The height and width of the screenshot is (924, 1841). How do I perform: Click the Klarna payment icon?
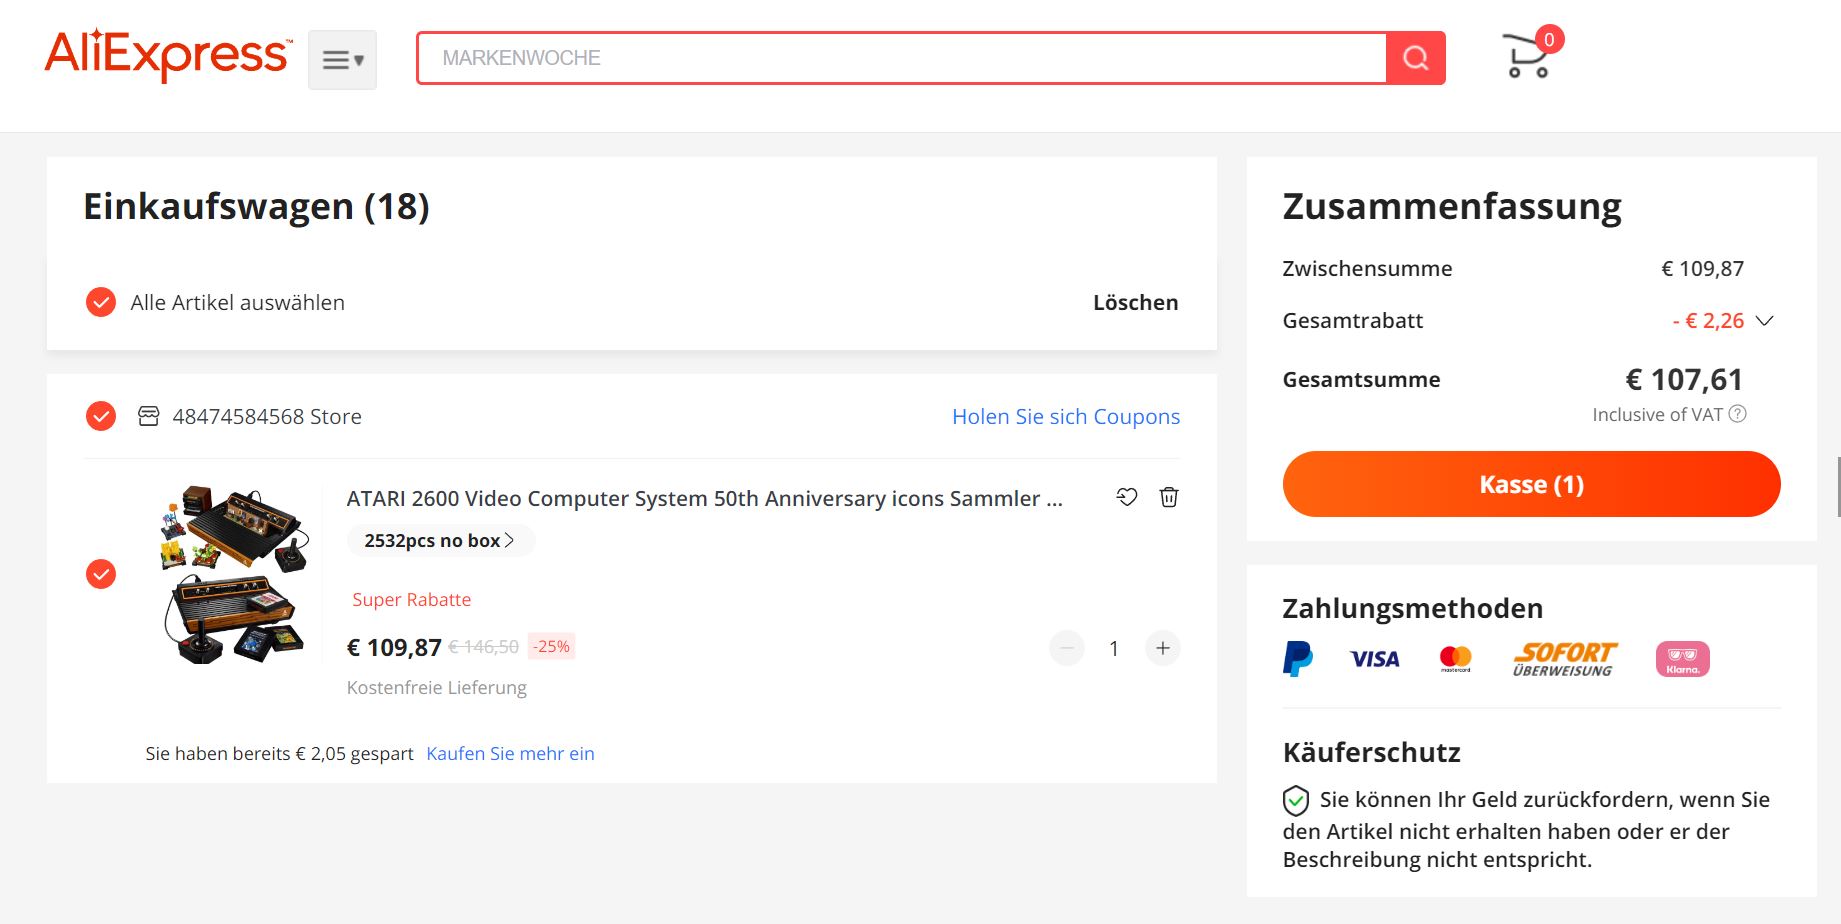click(1682, 659)
